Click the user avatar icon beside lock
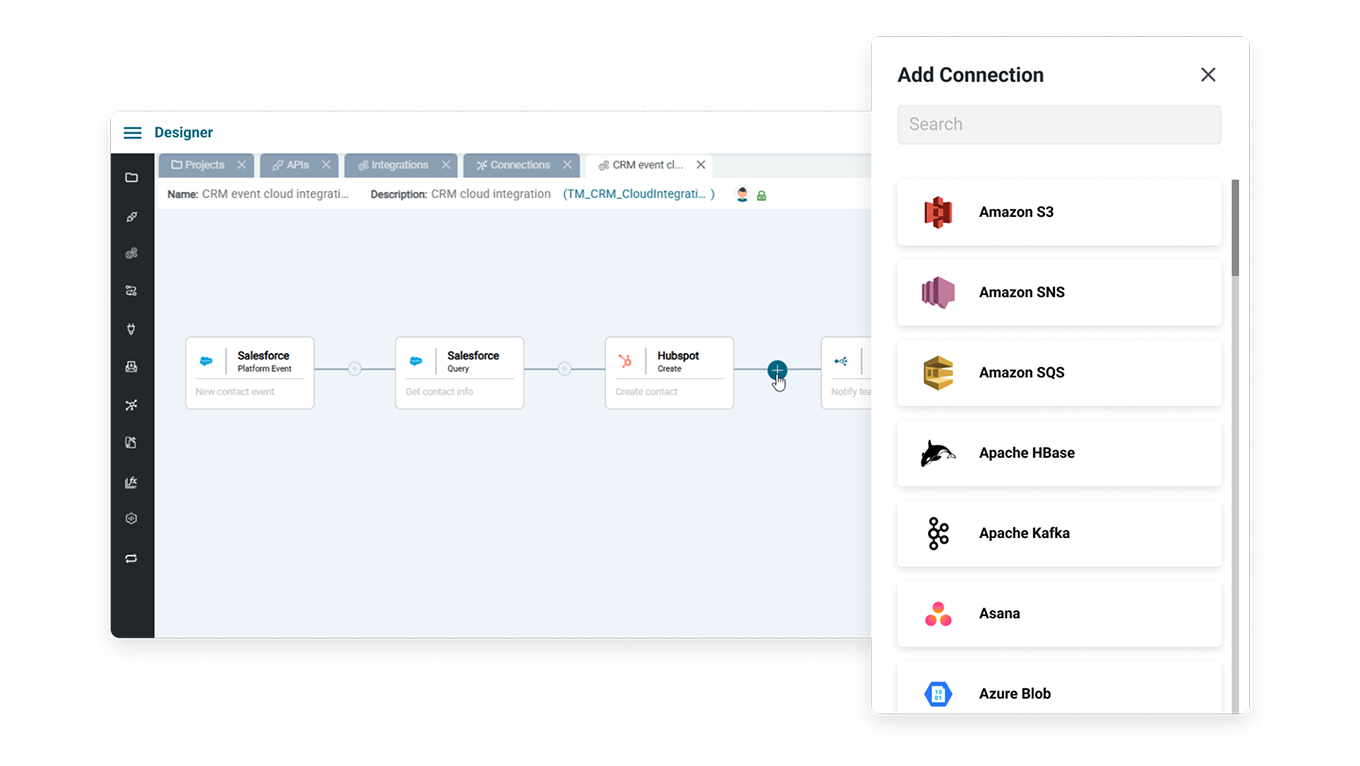This screenshot has width=1360, height=766. click(x=742, y=195)
